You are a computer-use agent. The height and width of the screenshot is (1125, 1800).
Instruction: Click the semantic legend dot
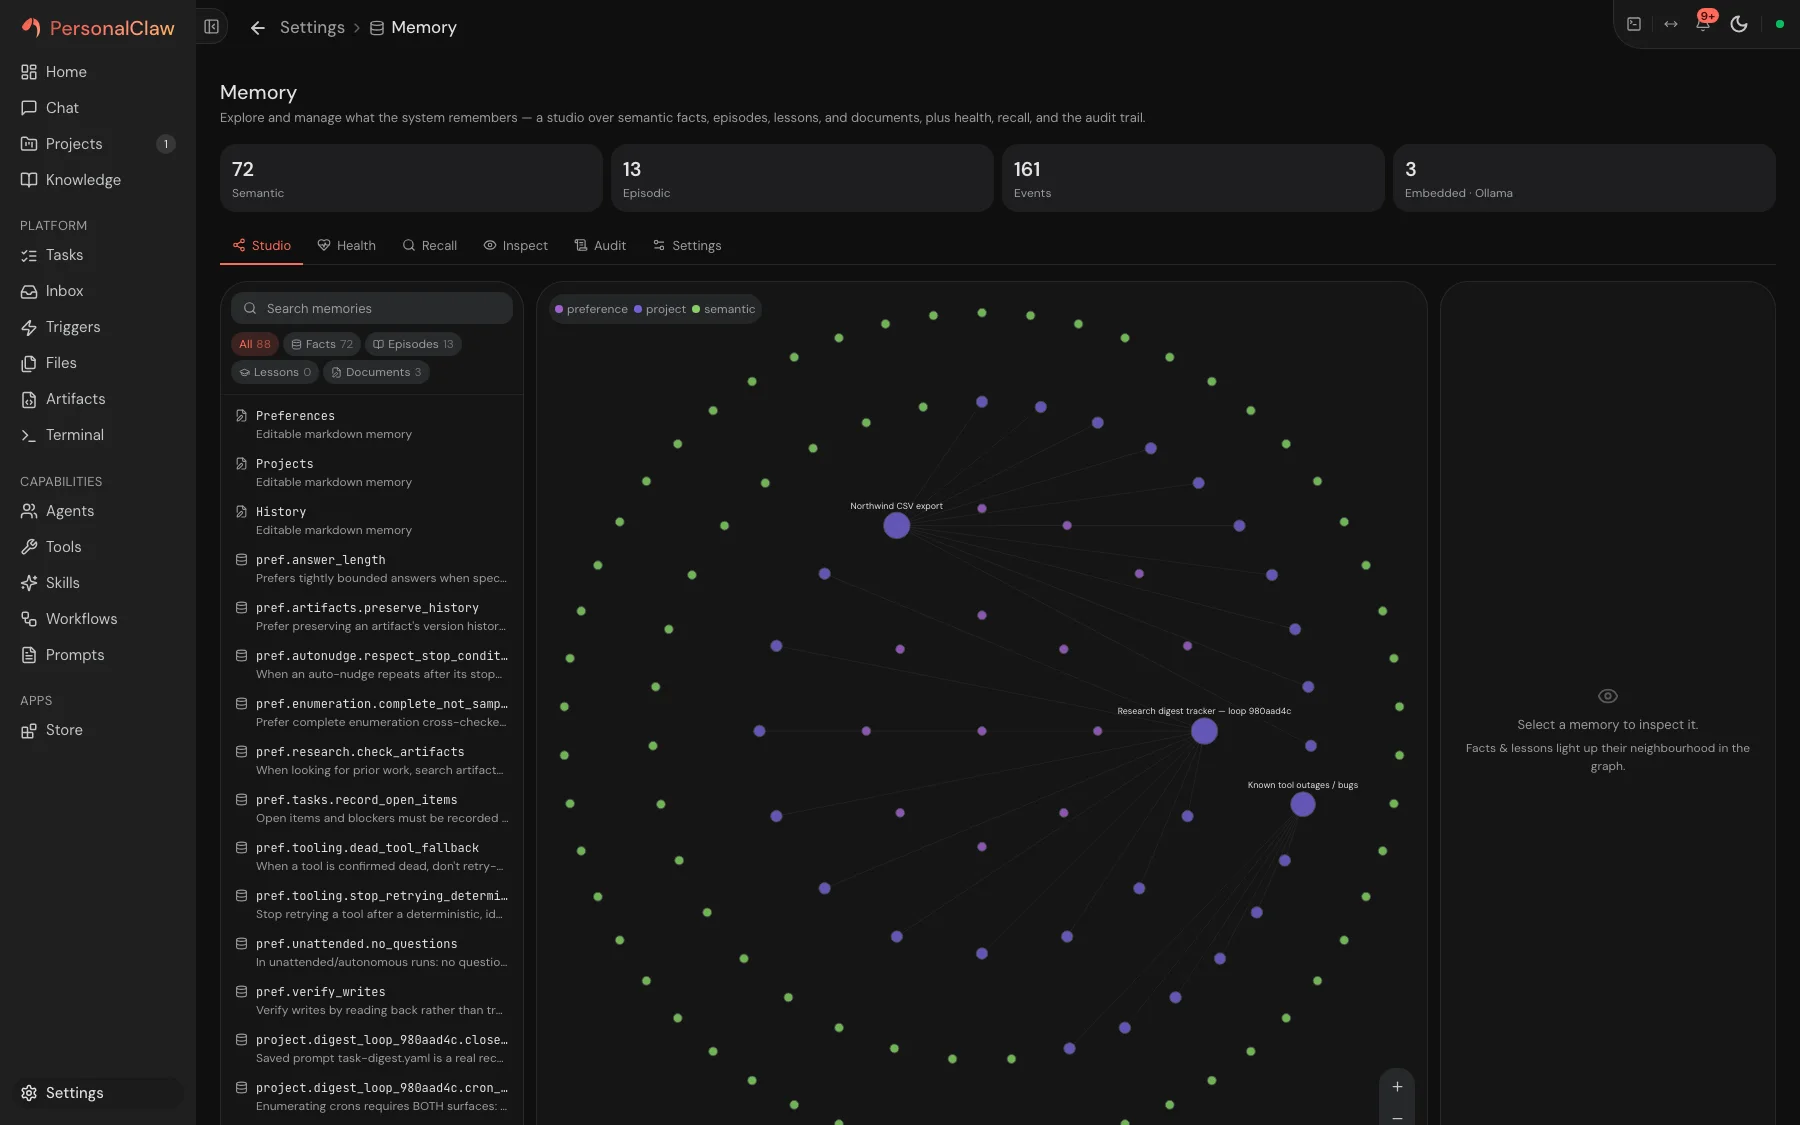[x=696, y=309]
